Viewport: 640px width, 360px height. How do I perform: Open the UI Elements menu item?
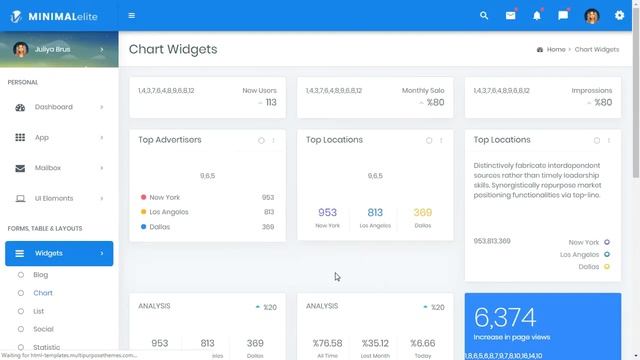tap(59, 198)
